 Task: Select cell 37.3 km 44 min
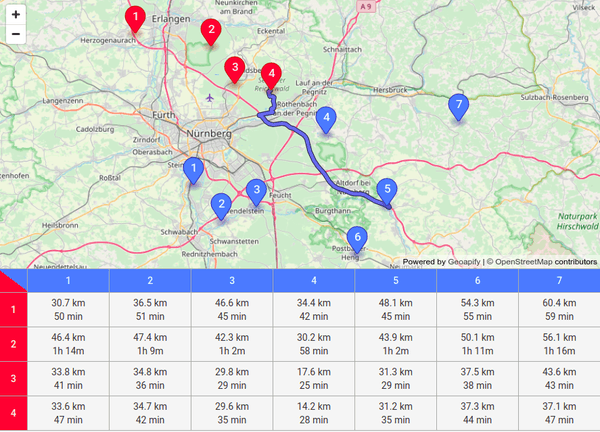pyautogui.click(x=478, y=413)
